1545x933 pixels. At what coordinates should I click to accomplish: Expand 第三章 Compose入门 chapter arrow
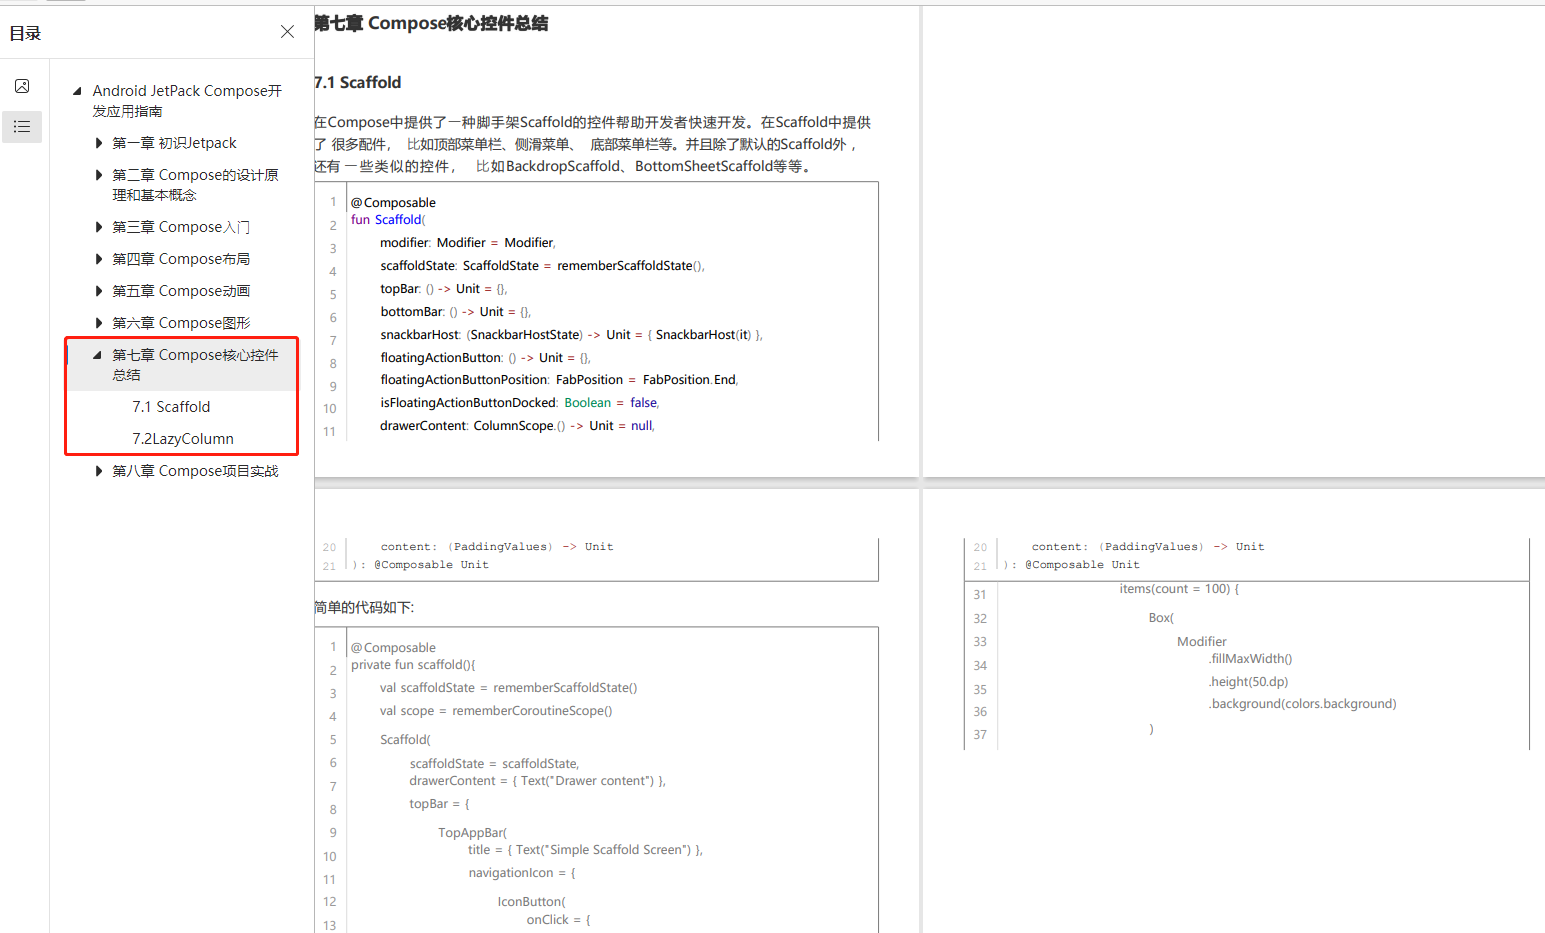click(98, 227)
